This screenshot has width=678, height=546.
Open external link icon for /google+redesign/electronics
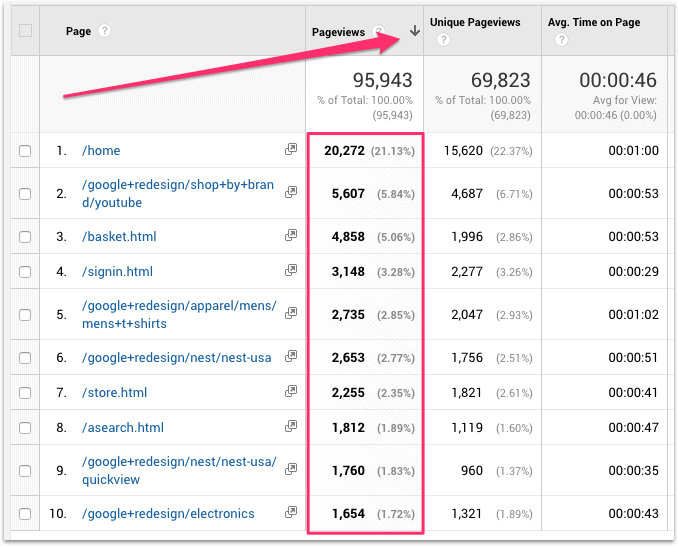tap(291, 513)
